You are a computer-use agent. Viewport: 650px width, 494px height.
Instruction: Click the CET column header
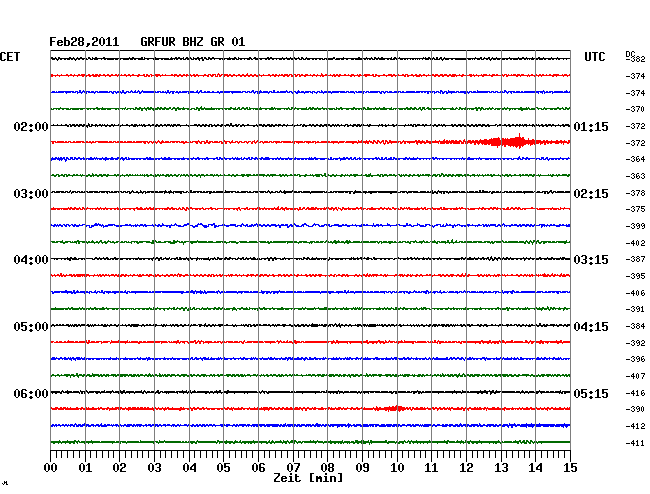pos(10,57)
